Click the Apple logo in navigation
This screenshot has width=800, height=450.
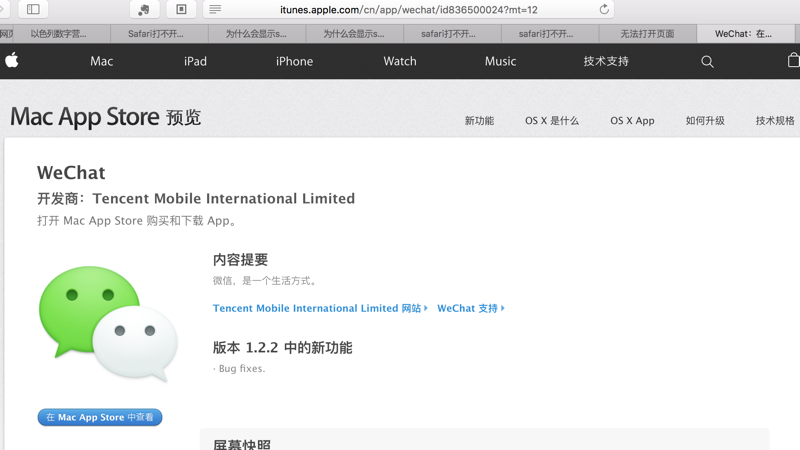[x=12, y=61]
